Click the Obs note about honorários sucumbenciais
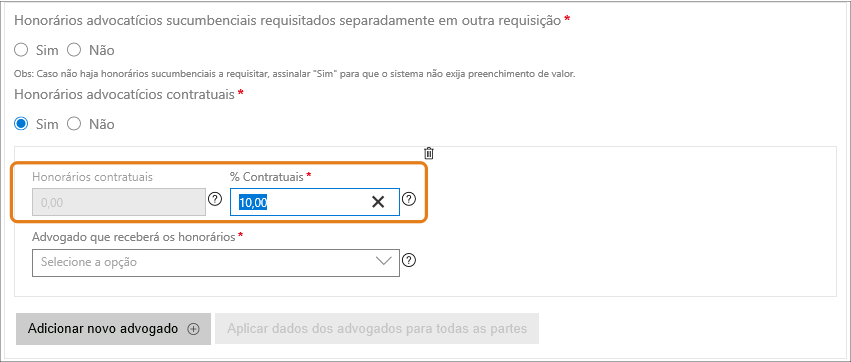The image size is (851, 362). click(x=295, y=74)
